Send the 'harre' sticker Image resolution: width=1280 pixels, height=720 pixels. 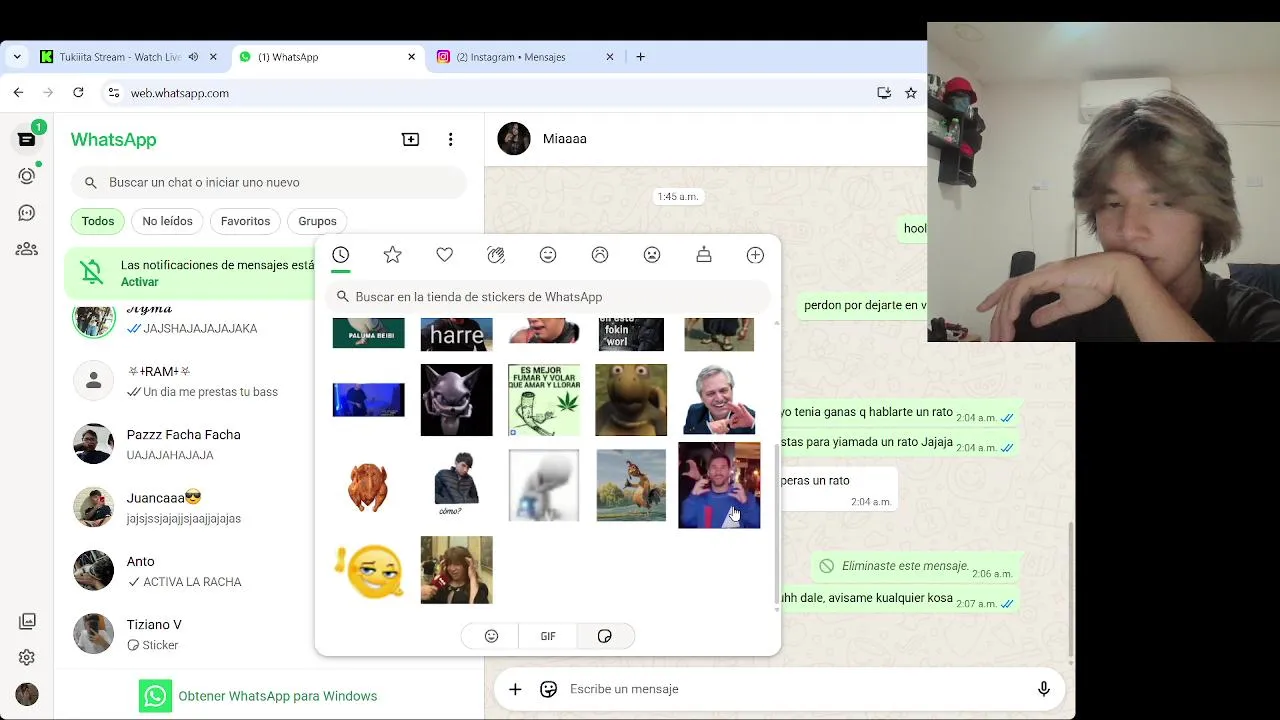pos(457,334)
